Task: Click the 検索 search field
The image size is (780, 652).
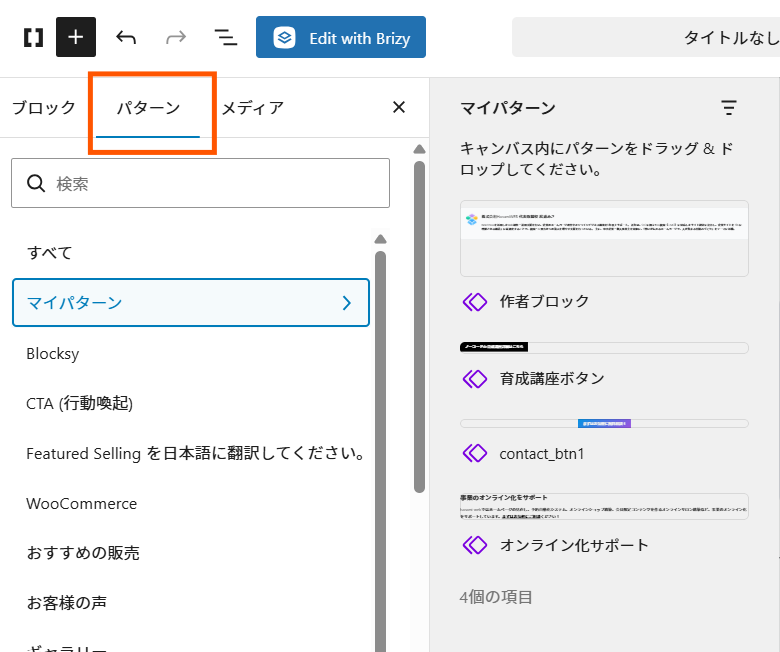Action: (200, 184)
